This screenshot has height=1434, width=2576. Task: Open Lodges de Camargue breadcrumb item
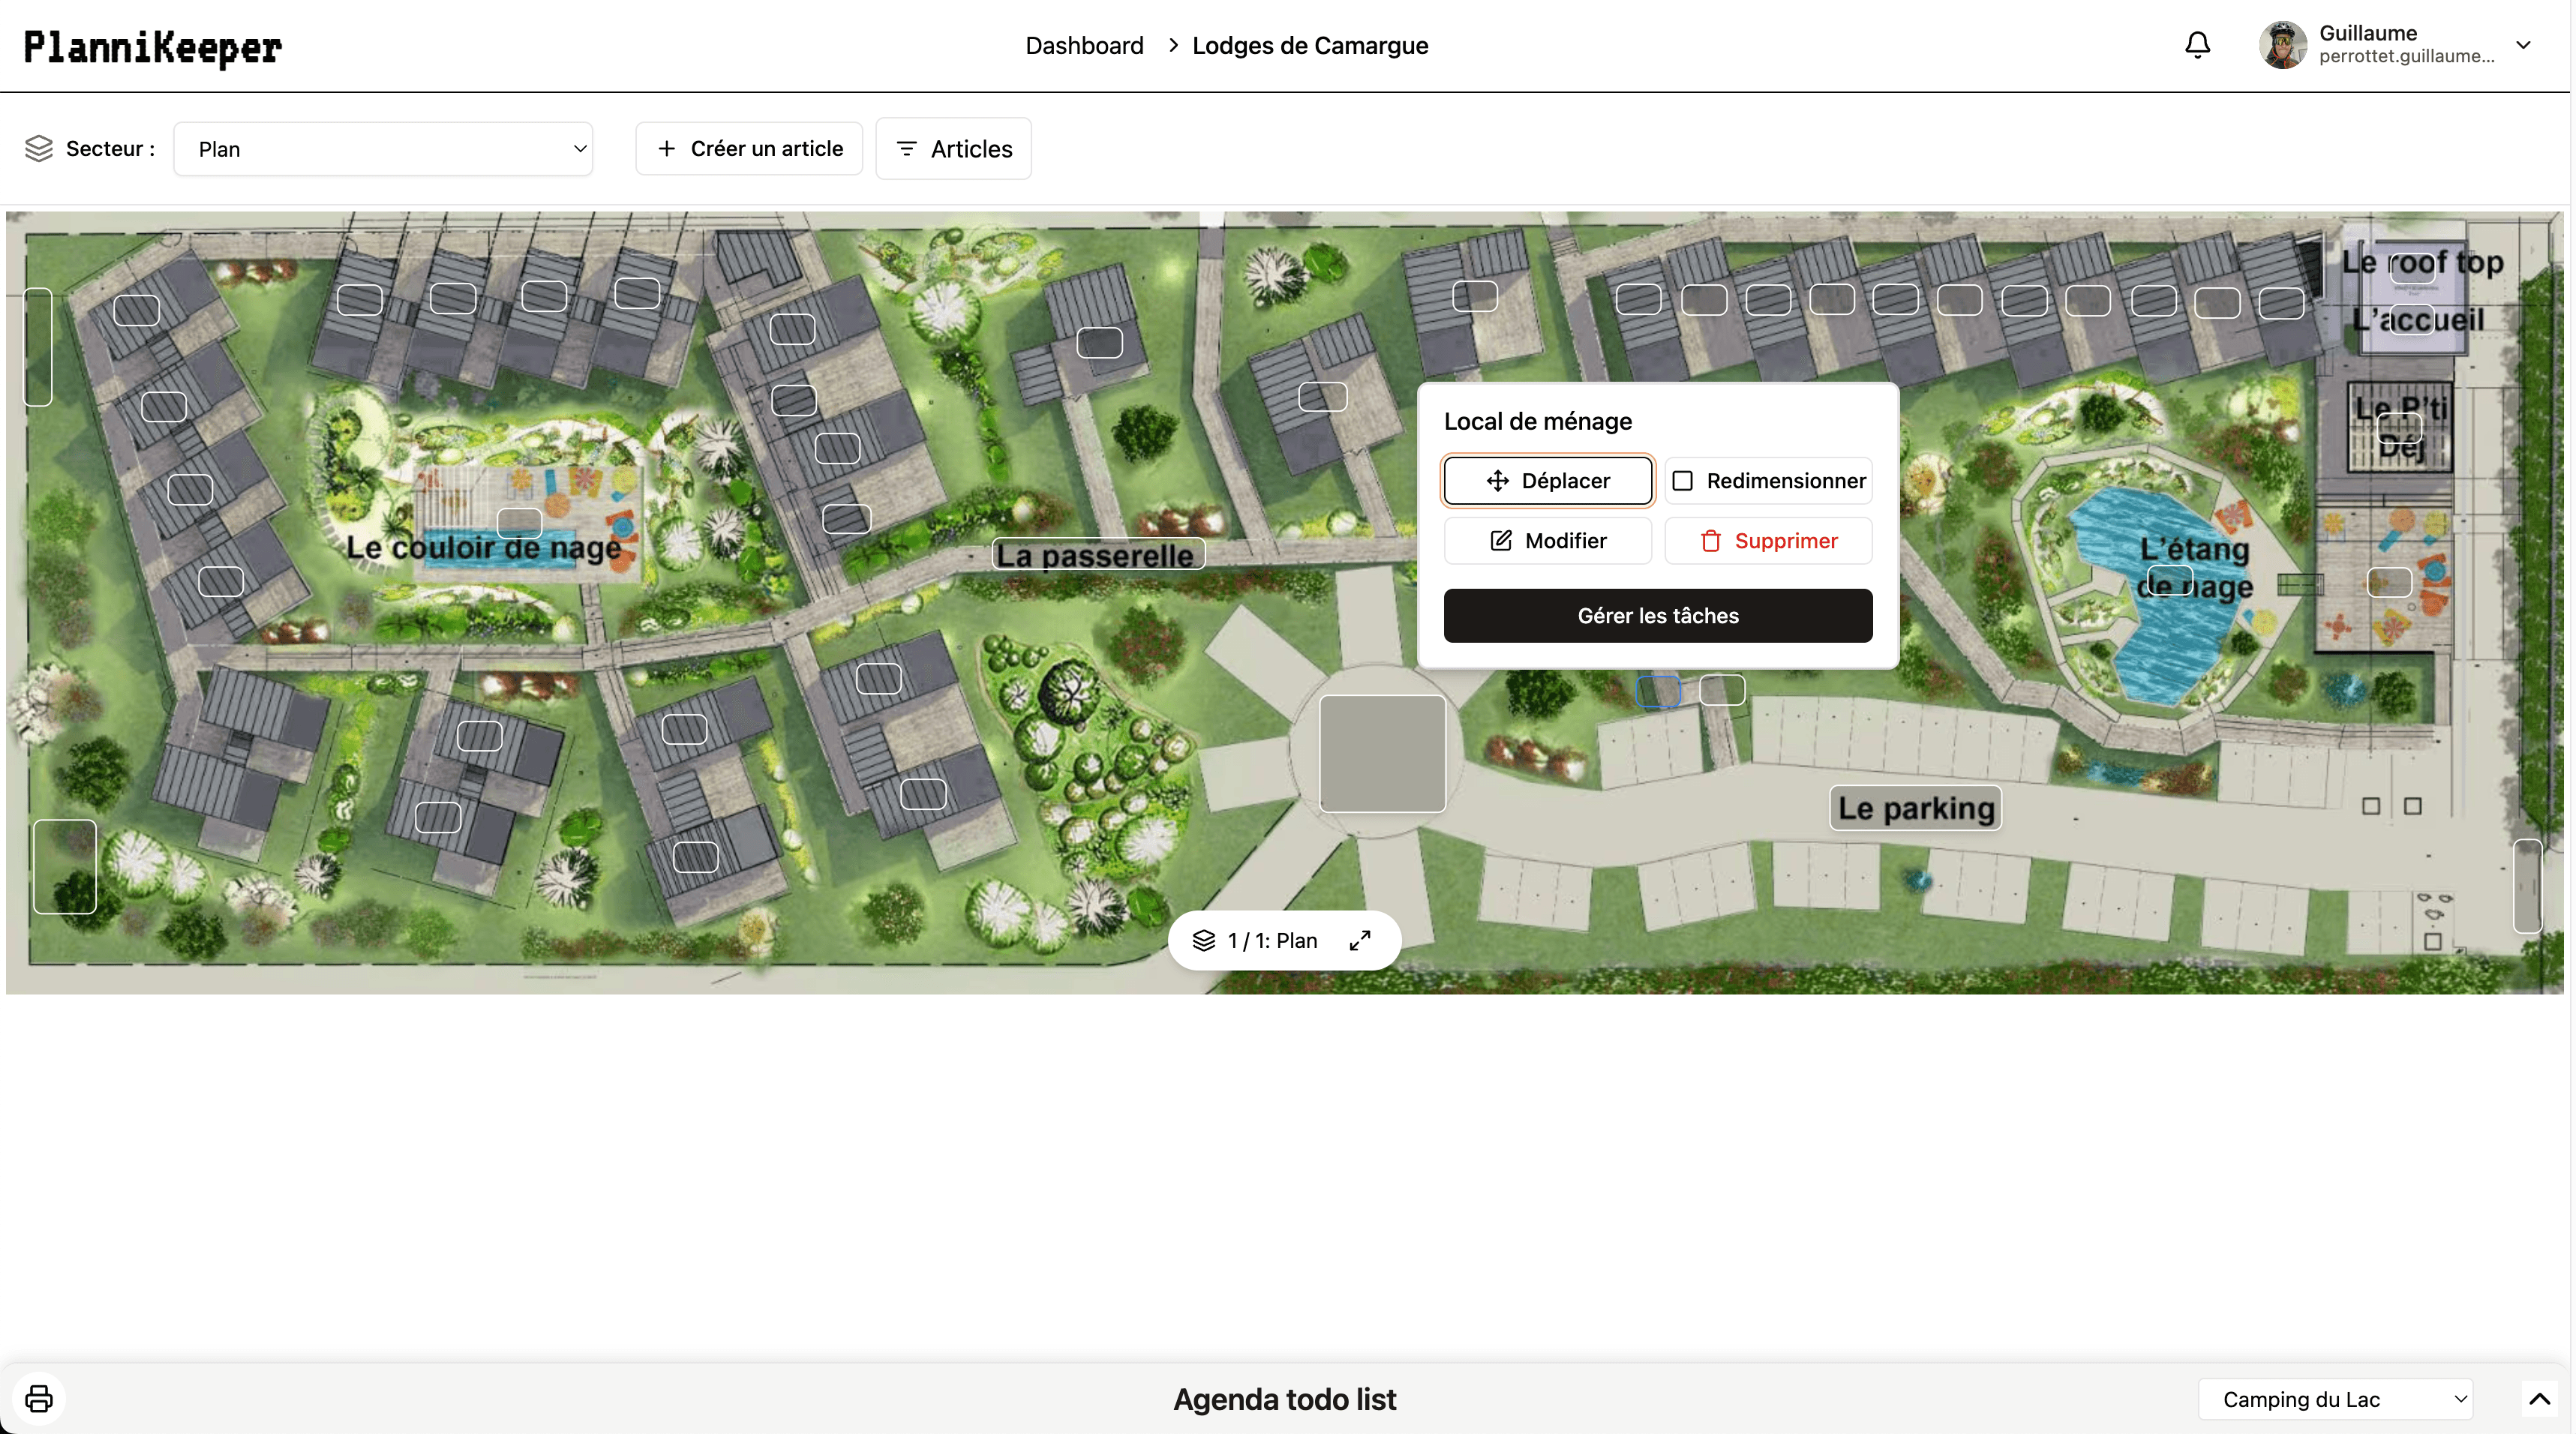tap(1310, 45)
